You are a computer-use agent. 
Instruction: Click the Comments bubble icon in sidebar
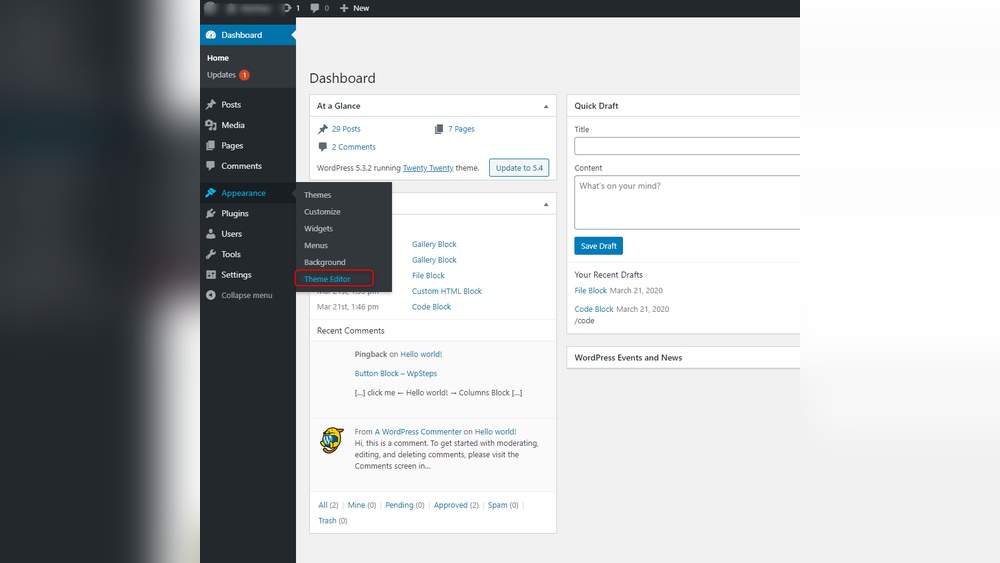tap(211, 166)
